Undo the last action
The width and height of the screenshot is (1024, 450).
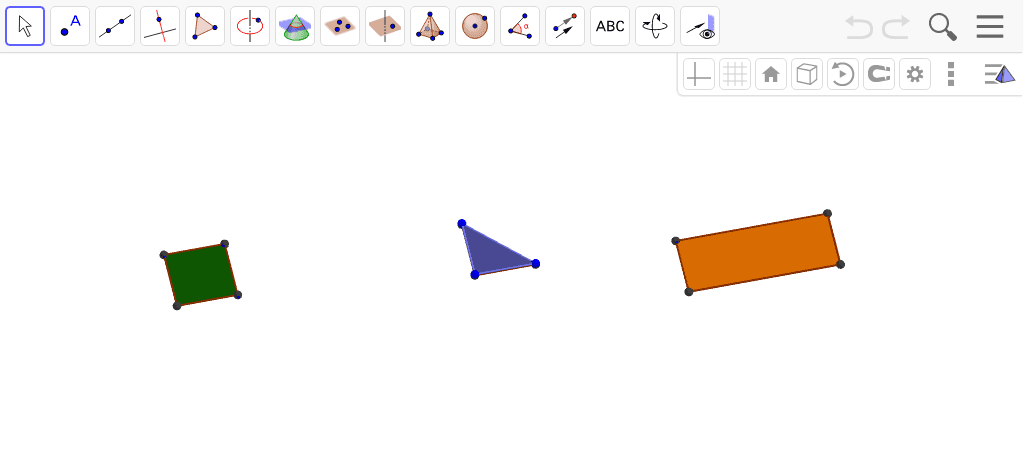coord(859,27)
